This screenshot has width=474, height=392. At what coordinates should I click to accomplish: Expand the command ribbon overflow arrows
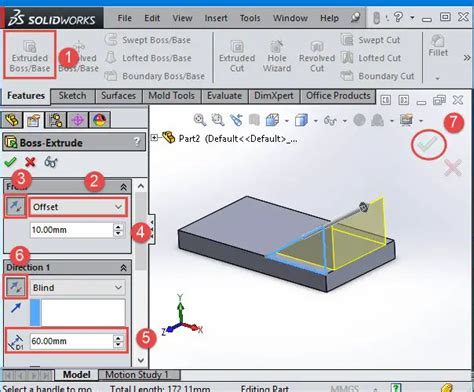pos(467,58)
